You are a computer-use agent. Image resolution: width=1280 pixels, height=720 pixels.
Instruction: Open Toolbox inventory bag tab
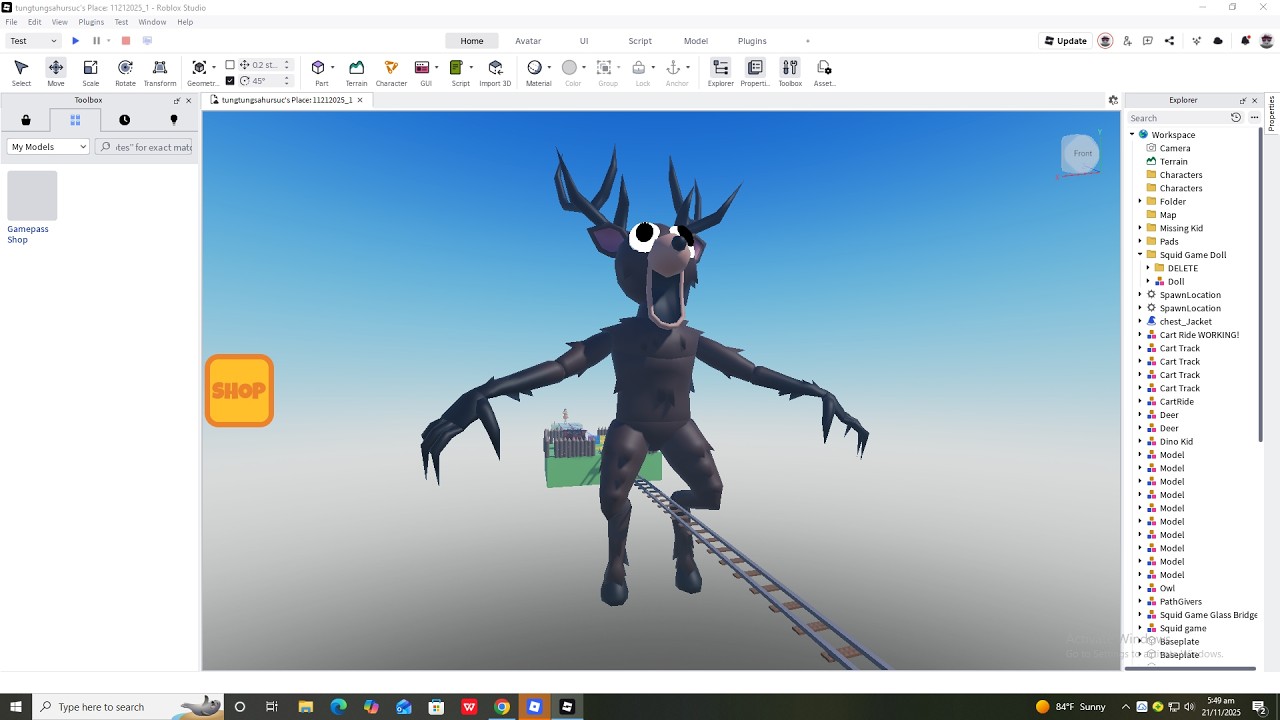26,120
